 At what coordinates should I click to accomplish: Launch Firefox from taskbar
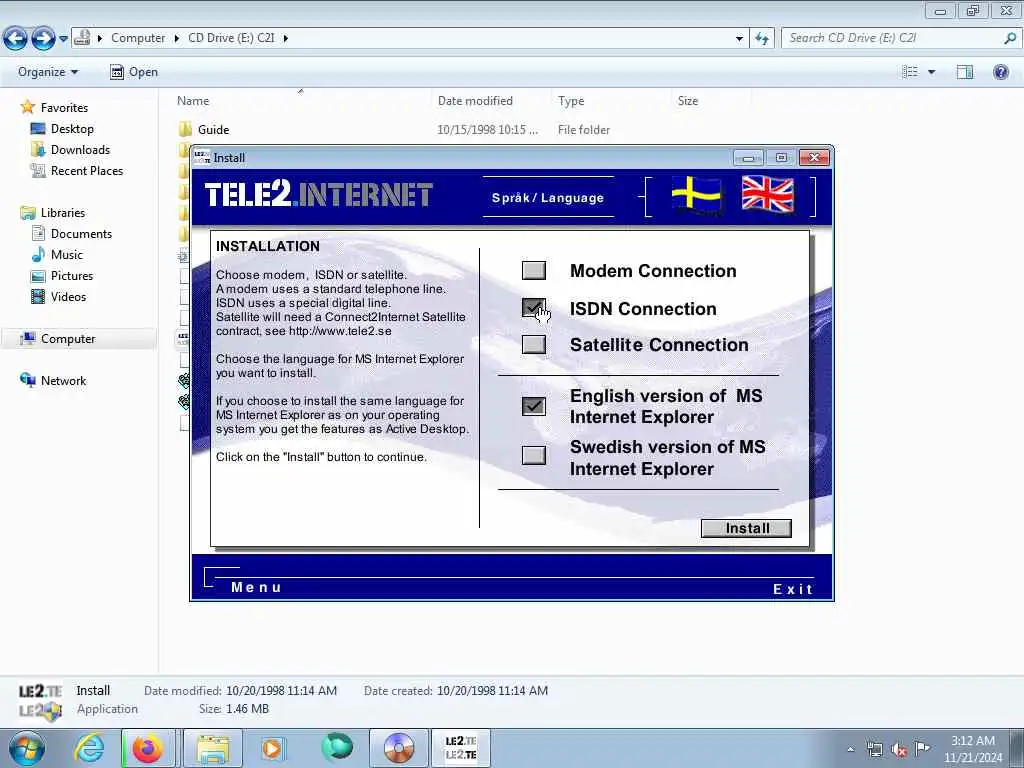click(148, 748)
